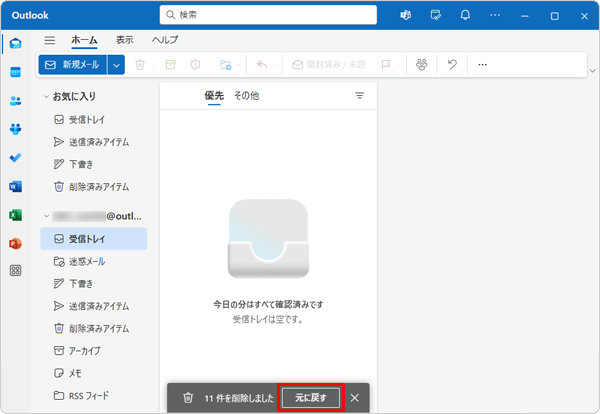This screenshot has height=414, width=600.
Task: Click the Undo toolbar icon
Action: (452, 65)
